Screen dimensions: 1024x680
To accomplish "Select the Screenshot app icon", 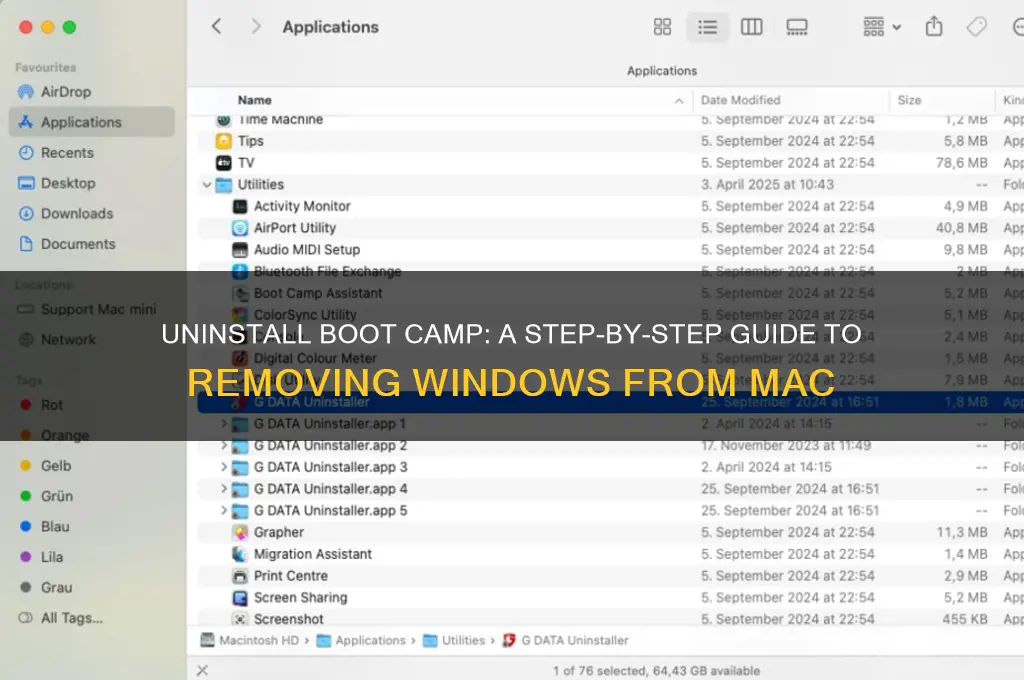I will tap(240, 619).
